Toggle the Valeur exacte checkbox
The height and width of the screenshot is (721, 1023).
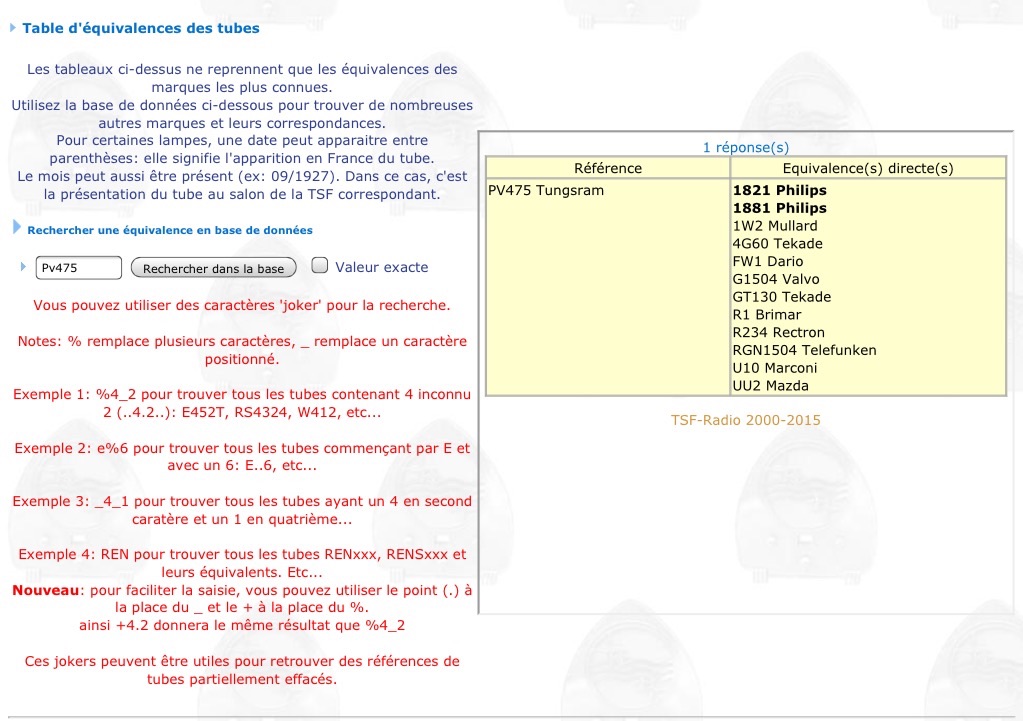click(320, 265)
